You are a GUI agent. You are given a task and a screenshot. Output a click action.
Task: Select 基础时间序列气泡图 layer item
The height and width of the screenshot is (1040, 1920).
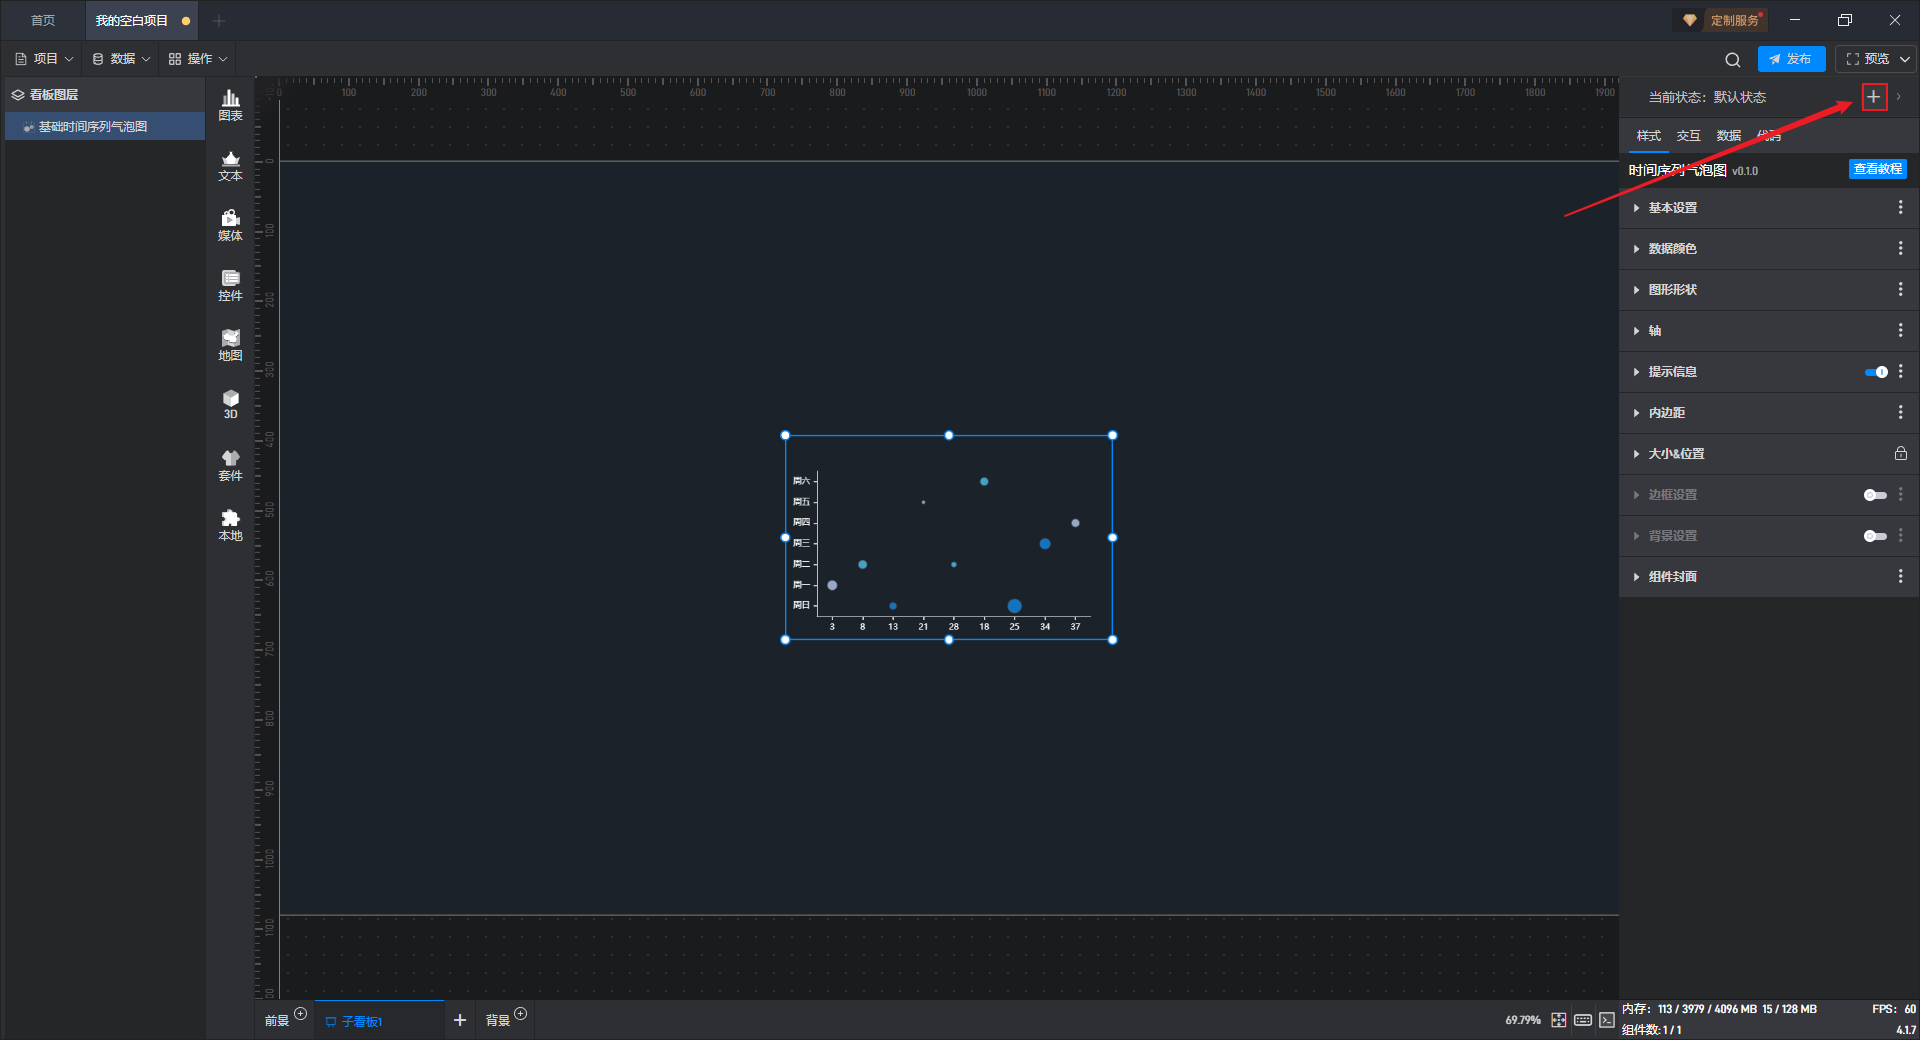point(105,127)
